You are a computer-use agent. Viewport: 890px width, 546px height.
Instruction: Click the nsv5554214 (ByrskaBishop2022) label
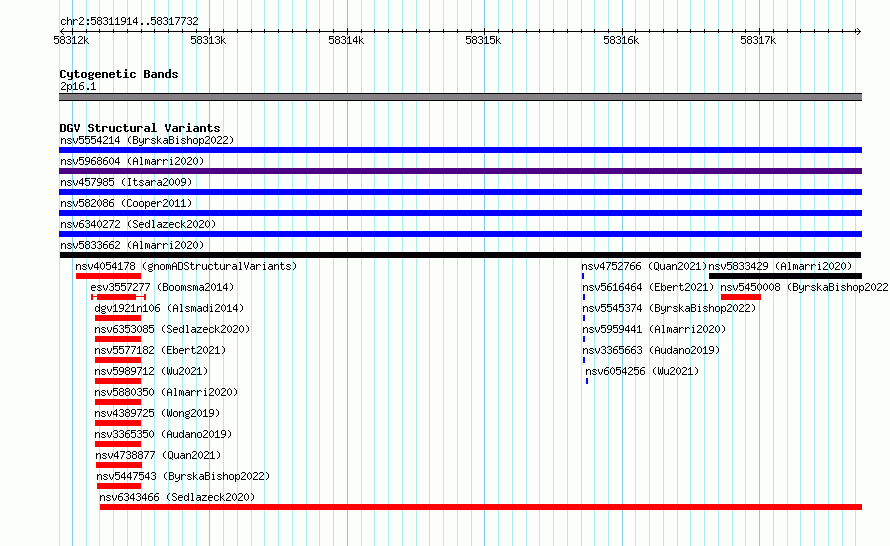point(147,140)
